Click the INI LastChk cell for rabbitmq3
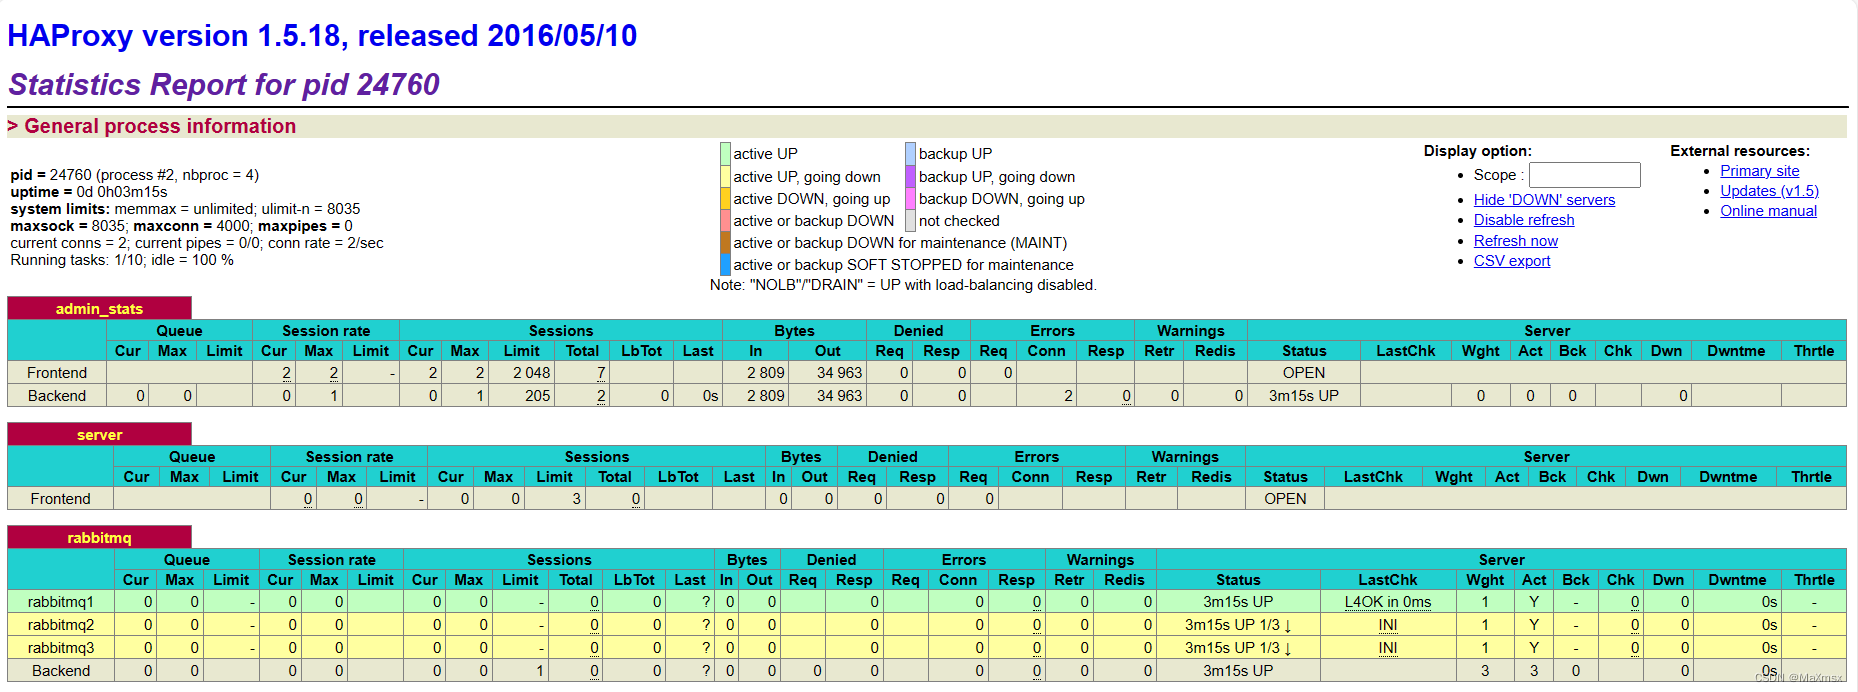This screenshot has width=1858, height=692. pyautogui.click(x=1387, y=648)
